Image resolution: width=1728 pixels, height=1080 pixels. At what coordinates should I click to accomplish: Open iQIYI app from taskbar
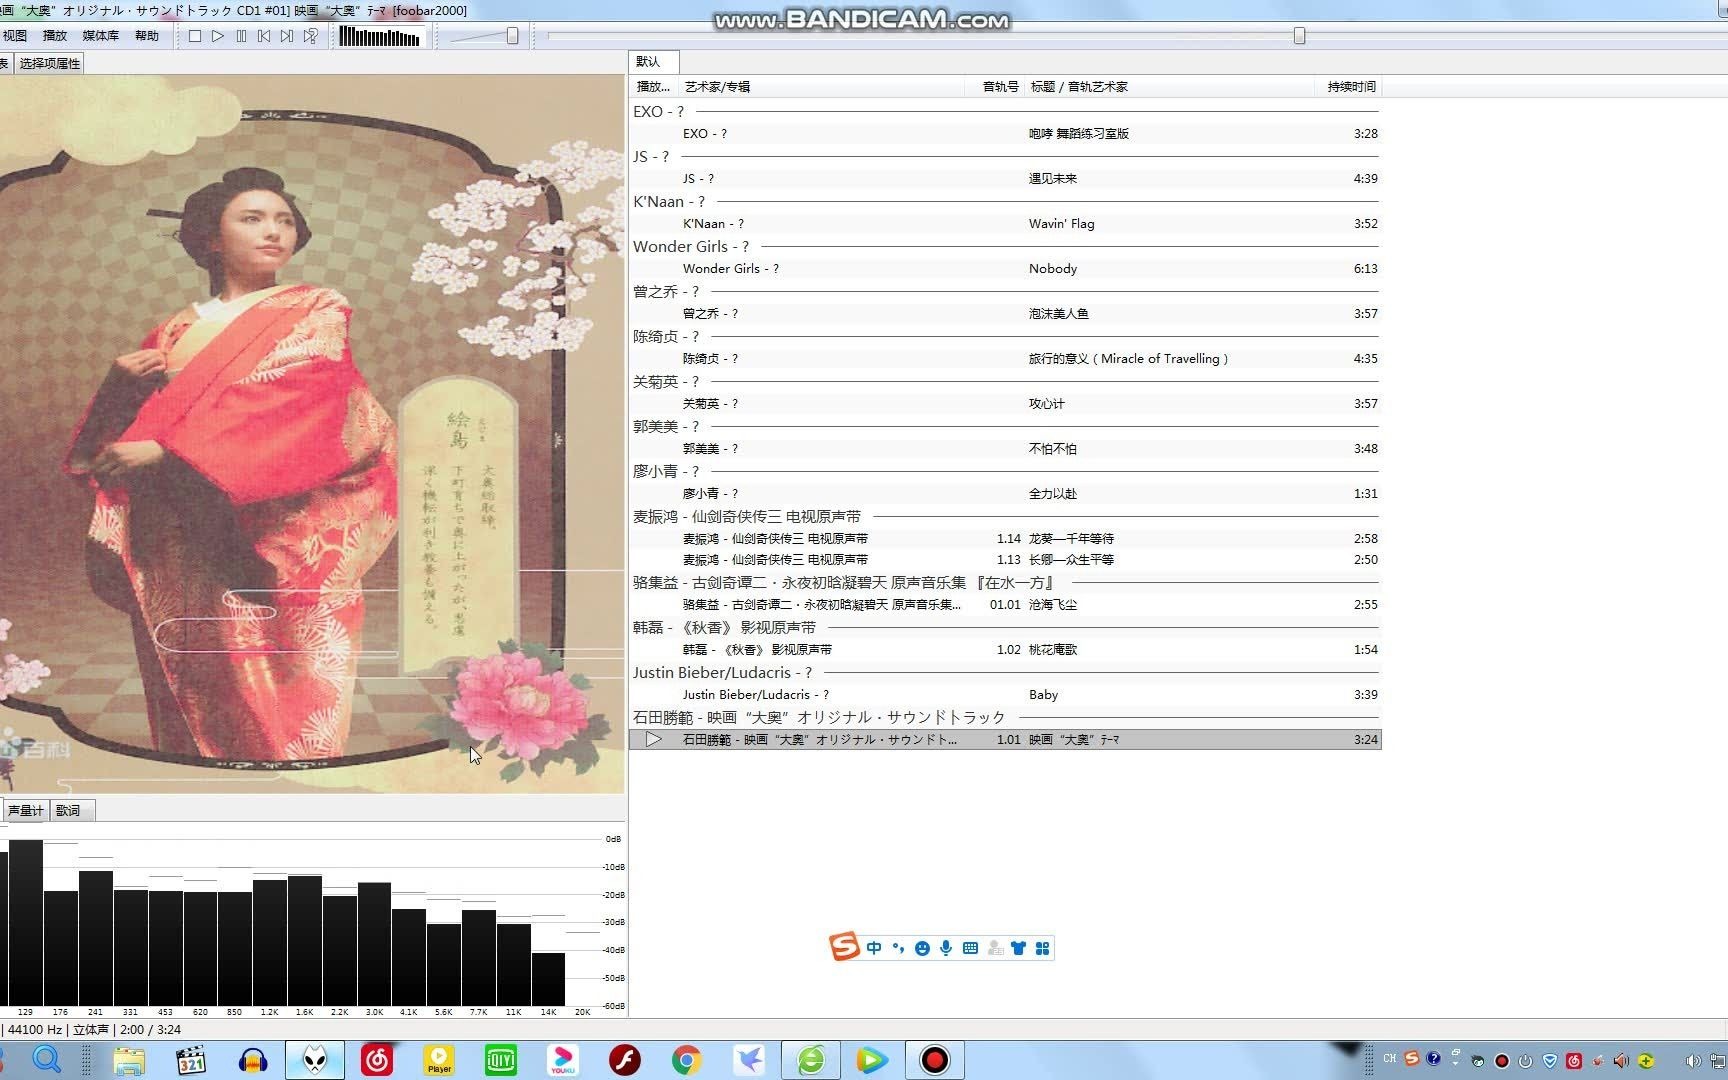click(x=501, y=1060)
